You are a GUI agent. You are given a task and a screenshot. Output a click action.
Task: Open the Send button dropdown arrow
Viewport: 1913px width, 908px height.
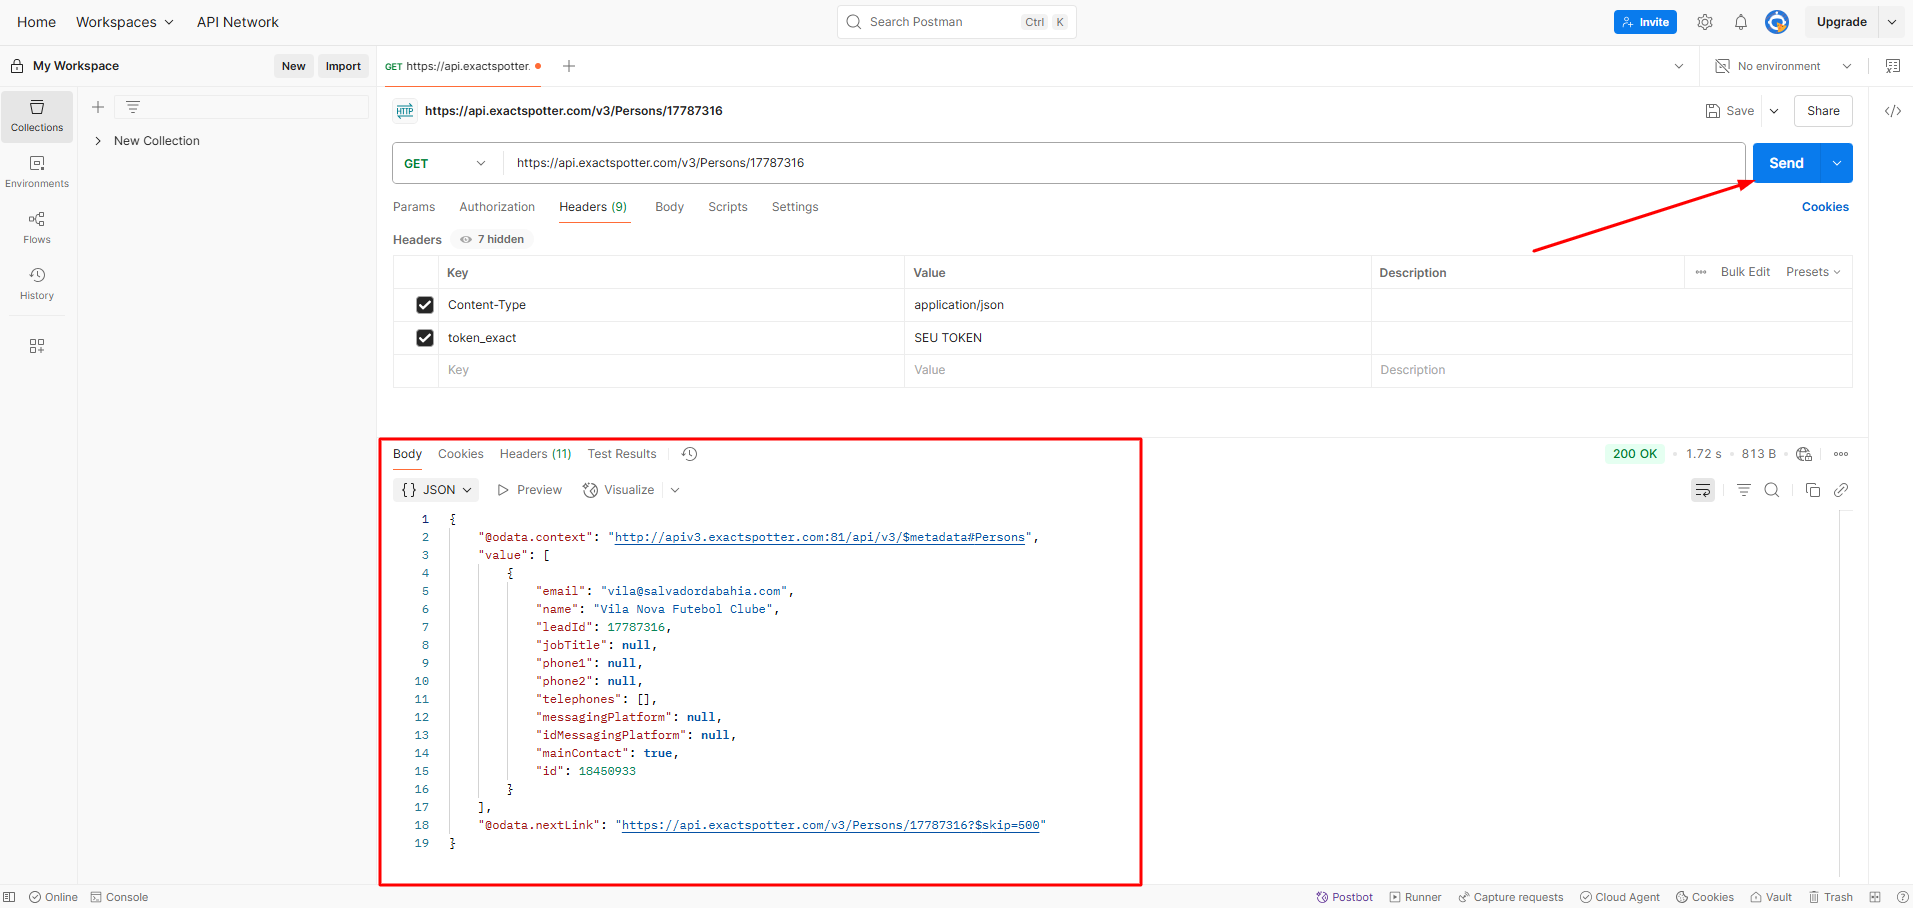point(1837,163)
